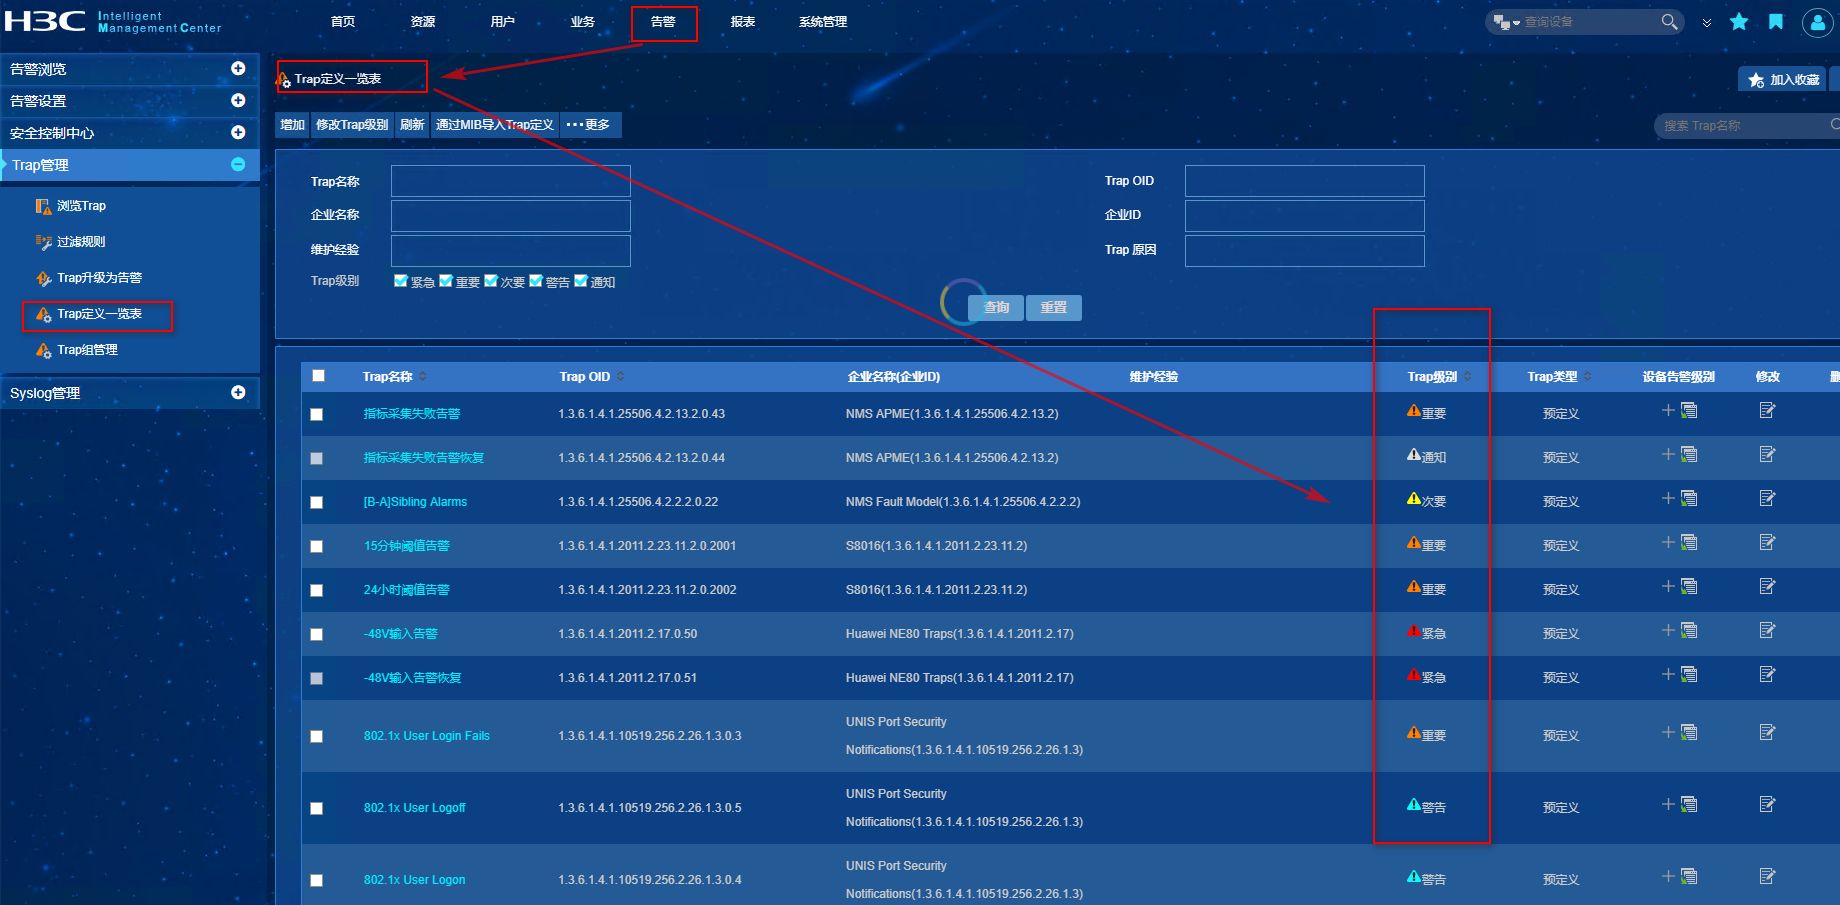The image size is (1840, 905).
Task: Click the 刷新 button
Action: 412,125
